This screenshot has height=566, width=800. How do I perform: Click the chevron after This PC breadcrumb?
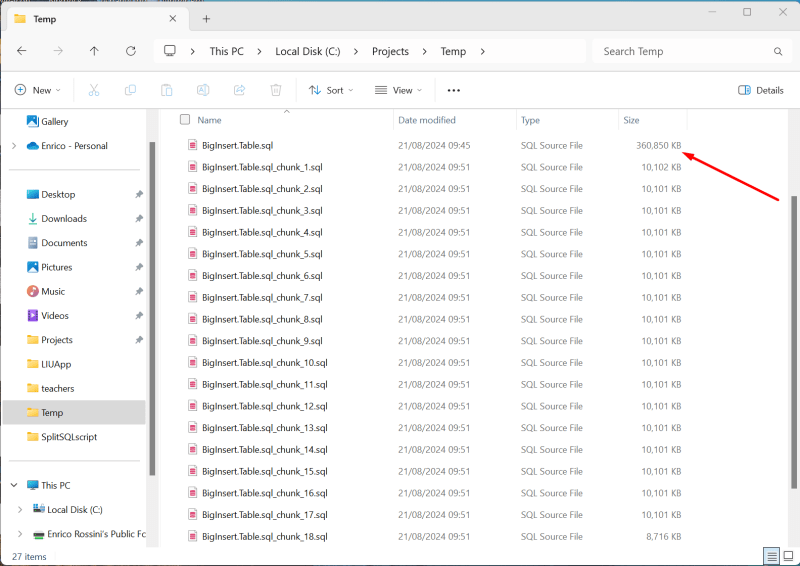pos(259,52)
